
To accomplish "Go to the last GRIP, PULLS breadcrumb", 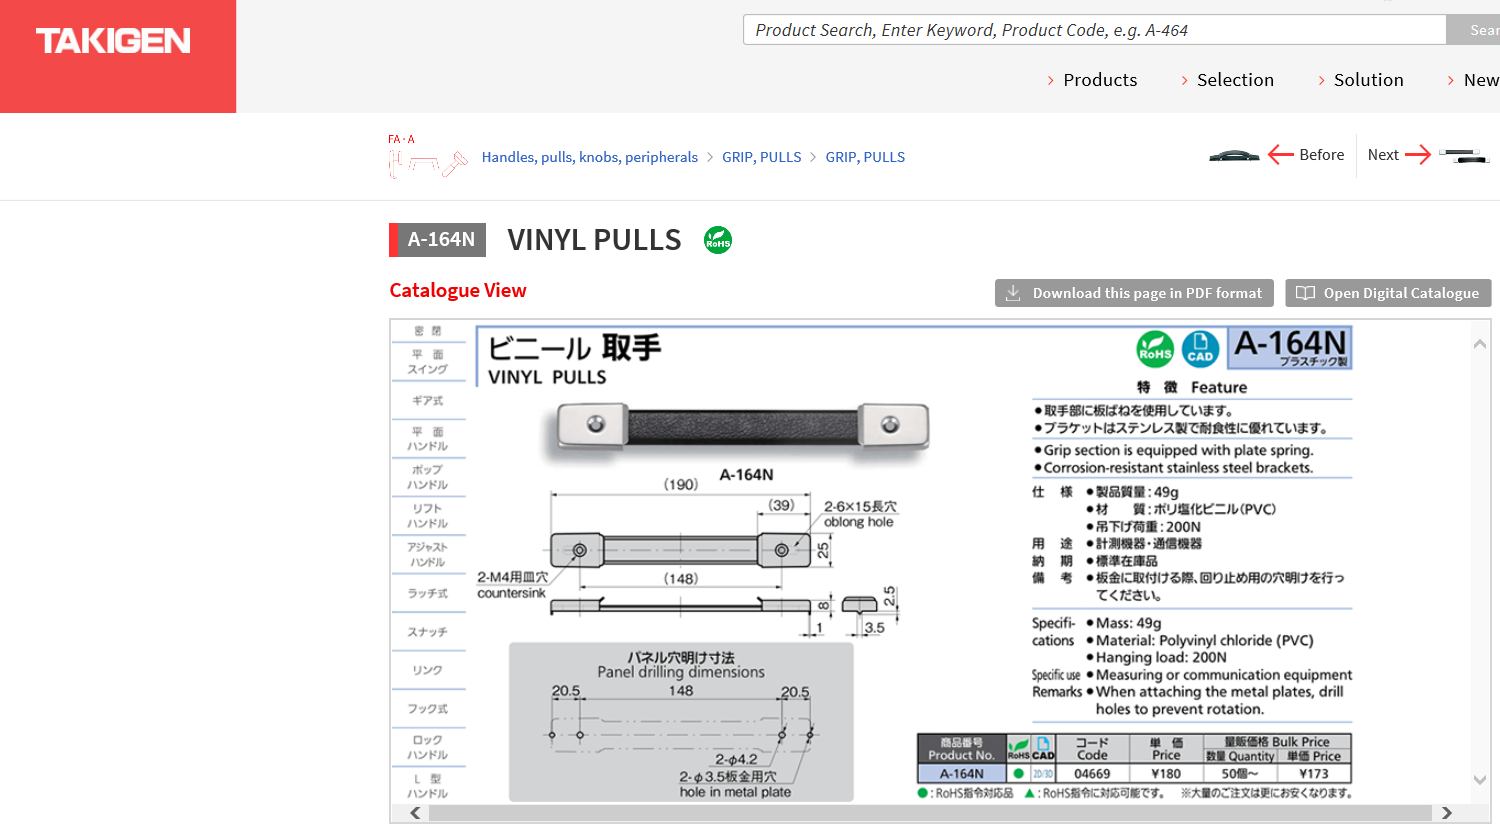I will (x=865, y=157).
